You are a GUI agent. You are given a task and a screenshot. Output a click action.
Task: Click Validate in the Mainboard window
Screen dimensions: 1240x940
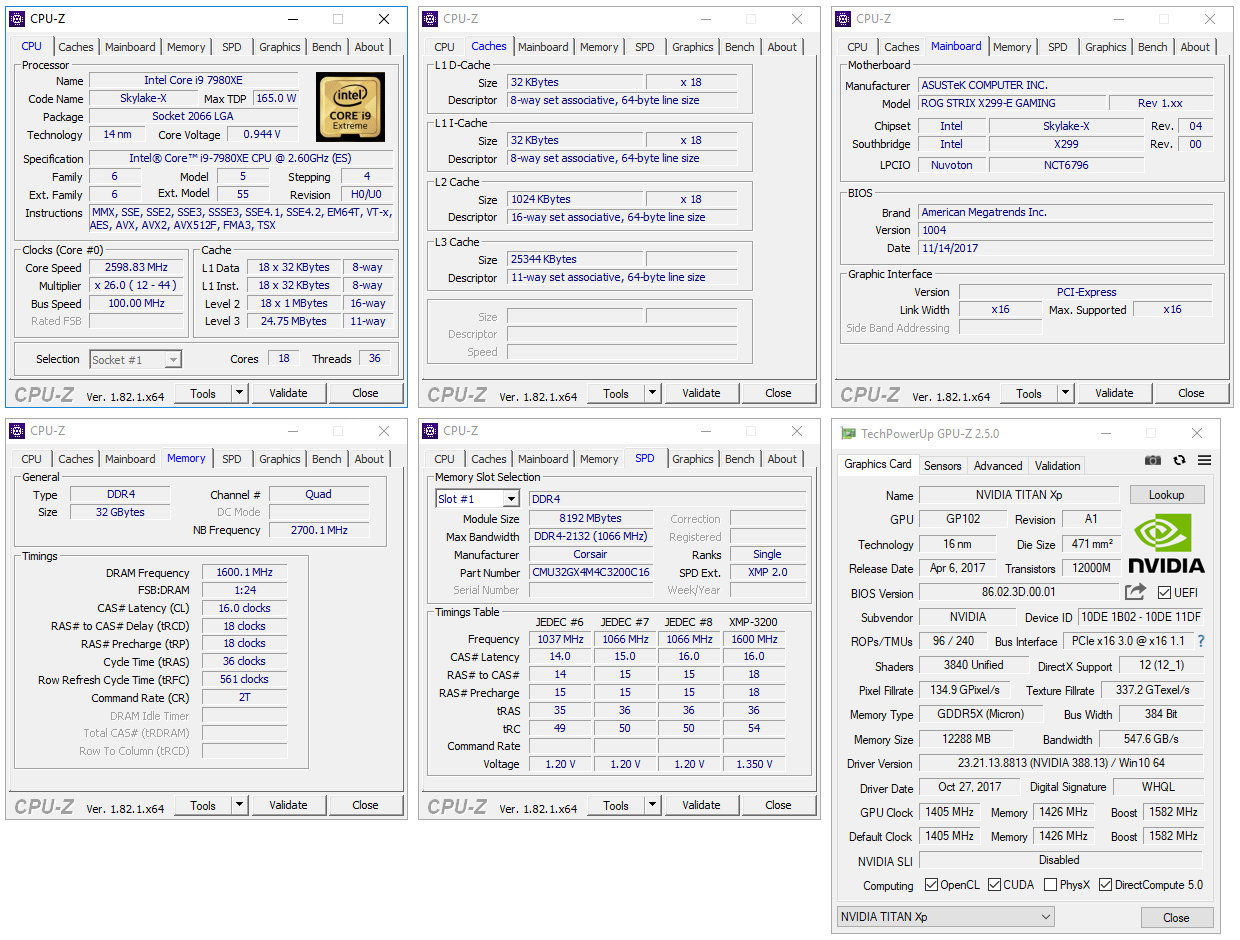coord(1114,393)
